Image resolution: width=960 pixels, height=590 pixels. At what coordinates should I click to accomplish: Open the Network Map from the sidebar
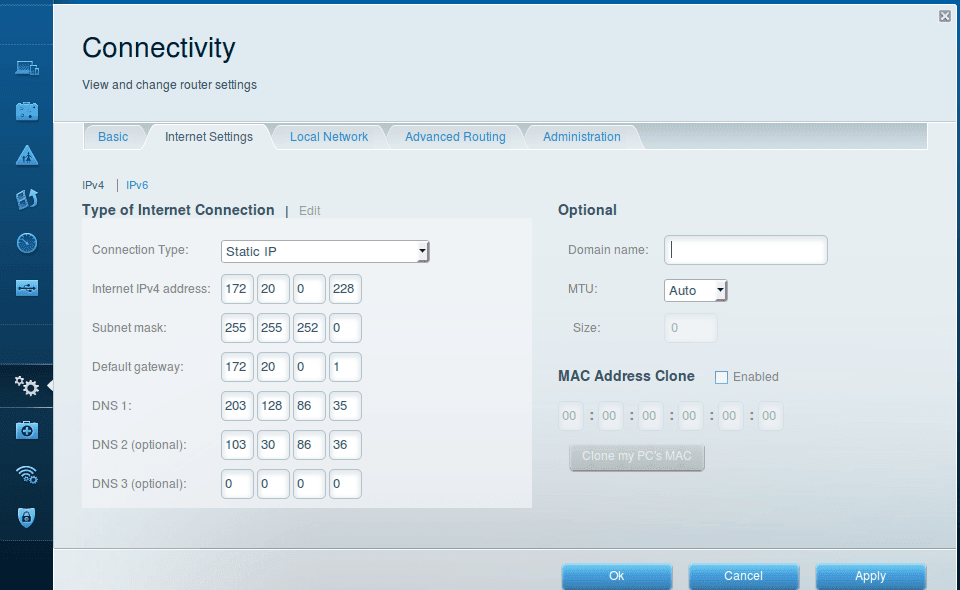[27, 68]
